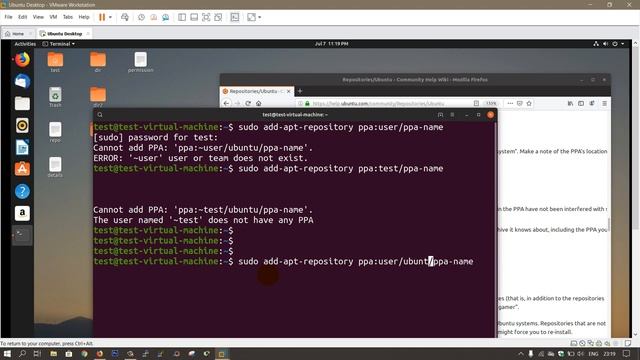
Task: Click the network icon in Ubuntu top bar
Action: pyautogui.click(x=596, y=44)
